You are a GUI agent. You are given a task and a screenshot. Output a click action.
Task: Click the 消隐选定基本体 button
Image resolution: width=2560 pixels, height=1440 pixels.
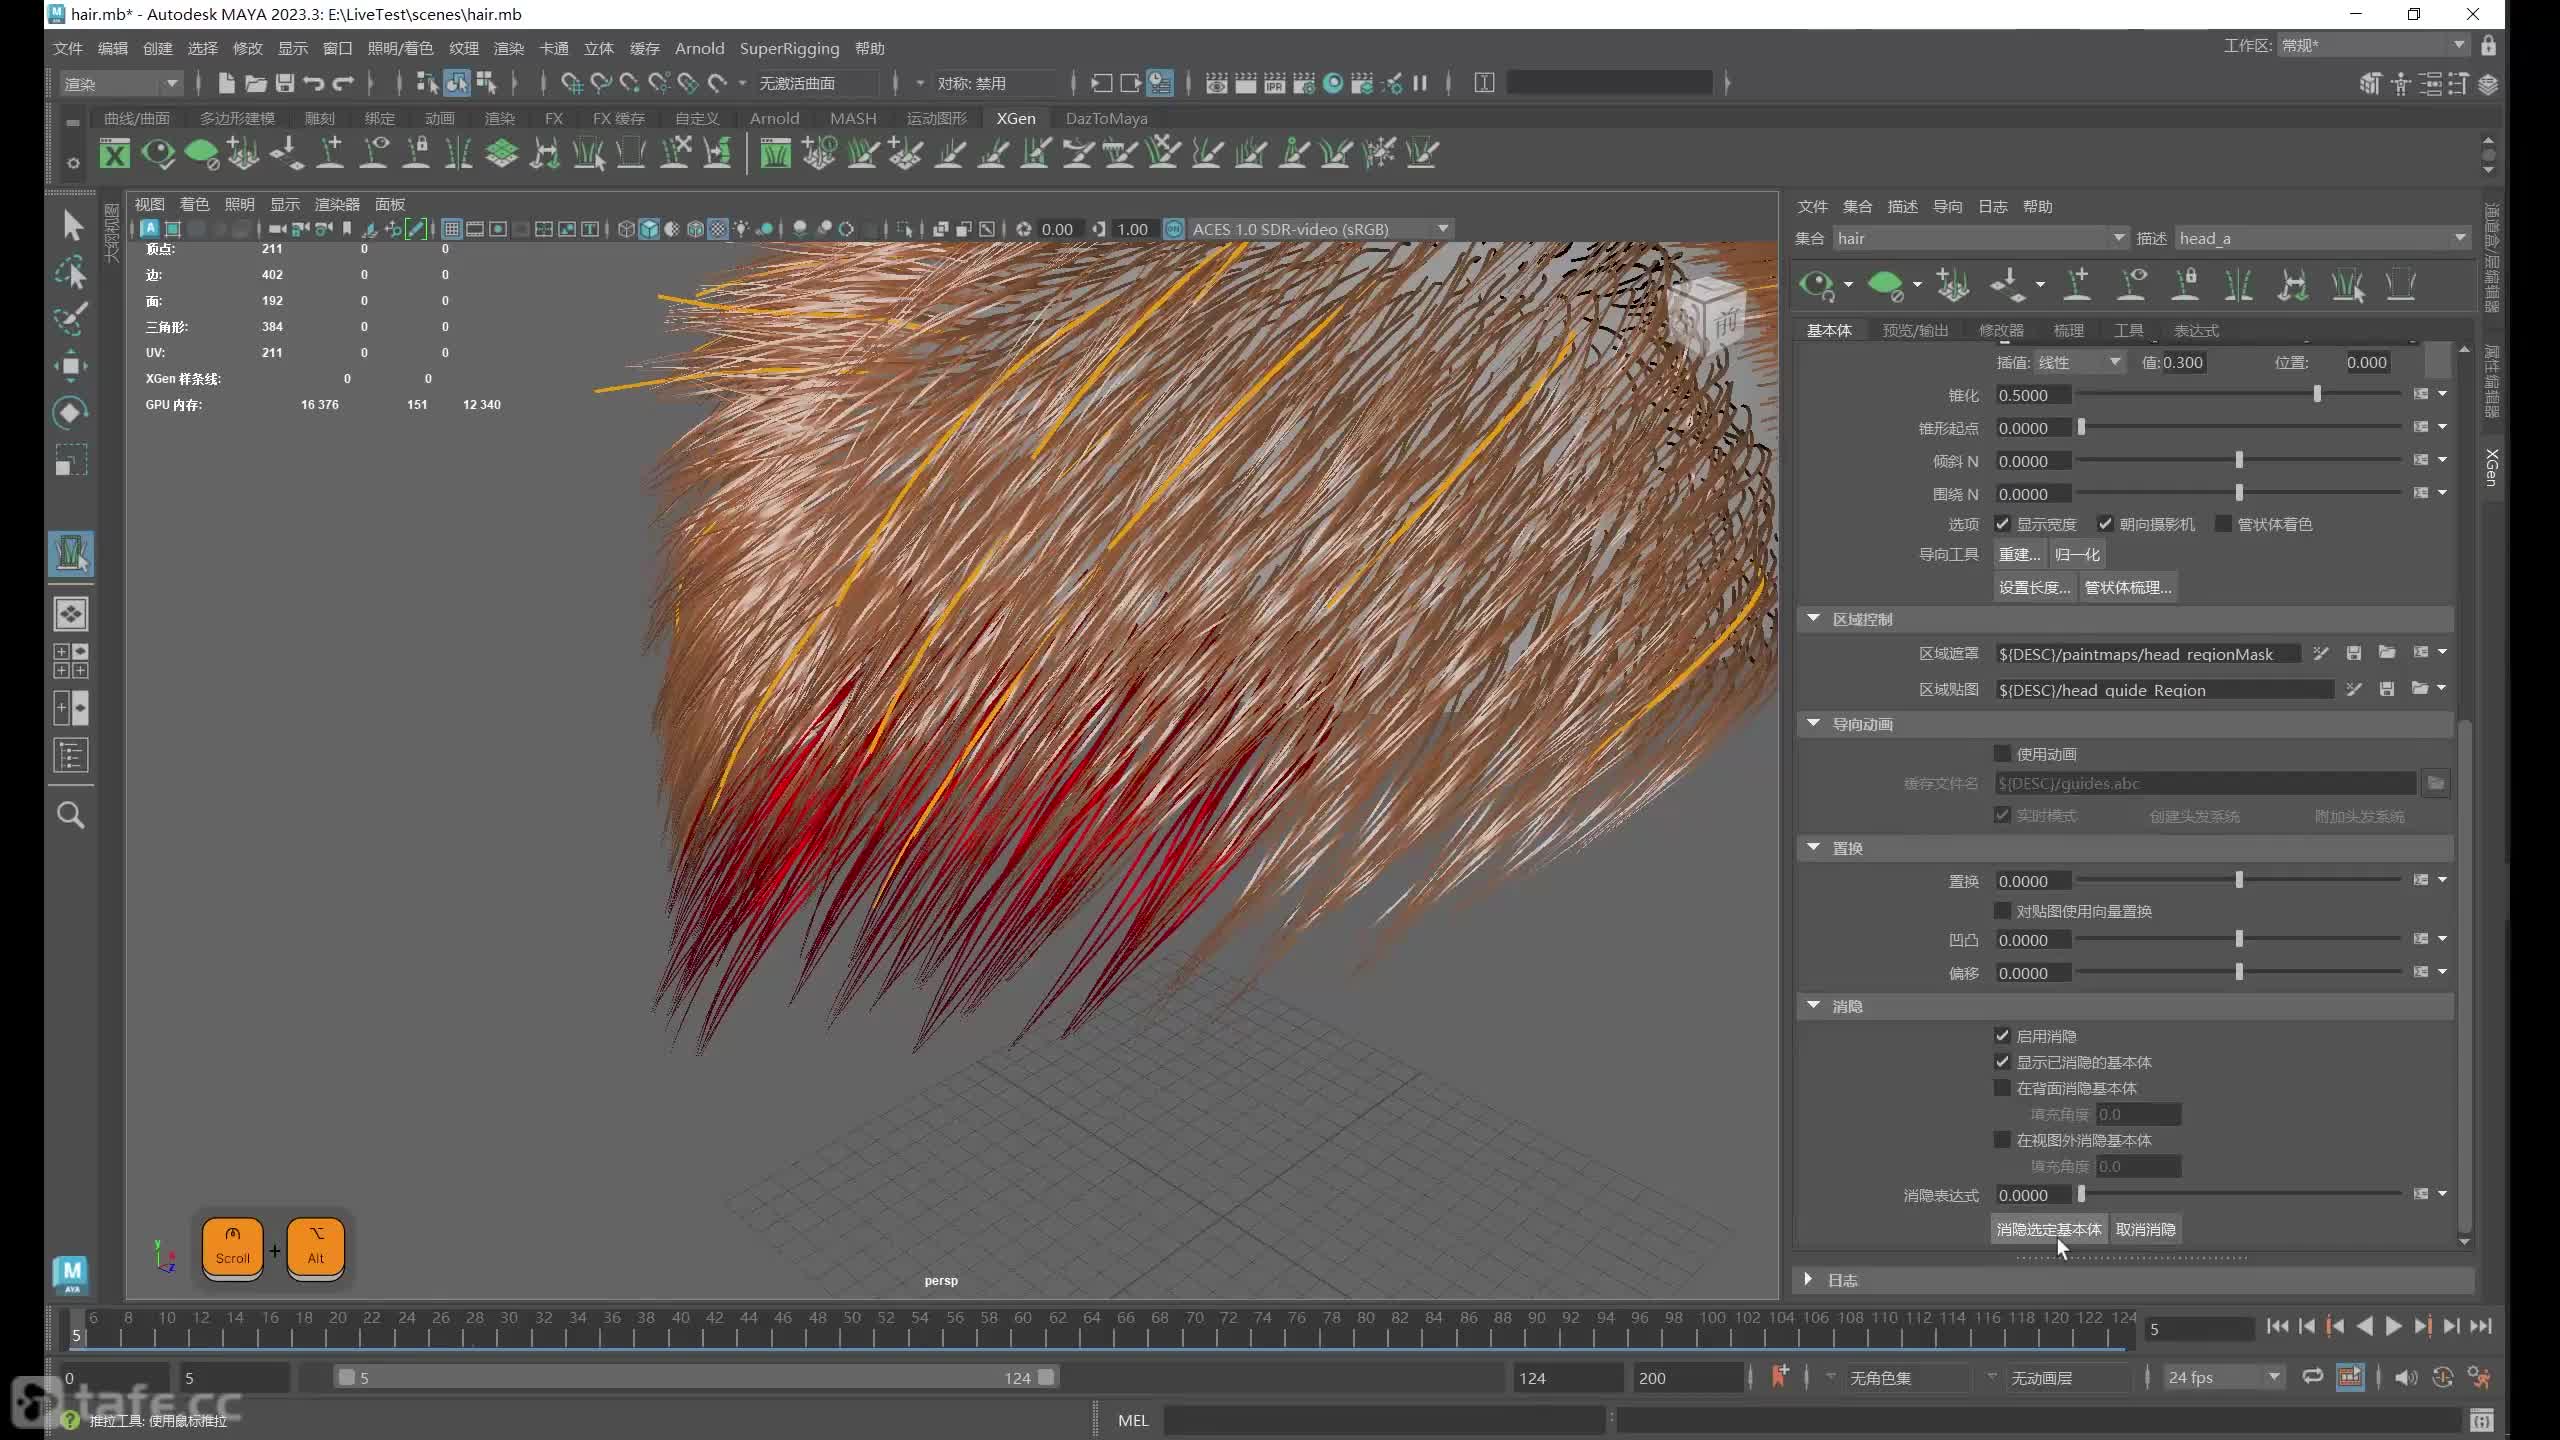pos(2049,1229)
